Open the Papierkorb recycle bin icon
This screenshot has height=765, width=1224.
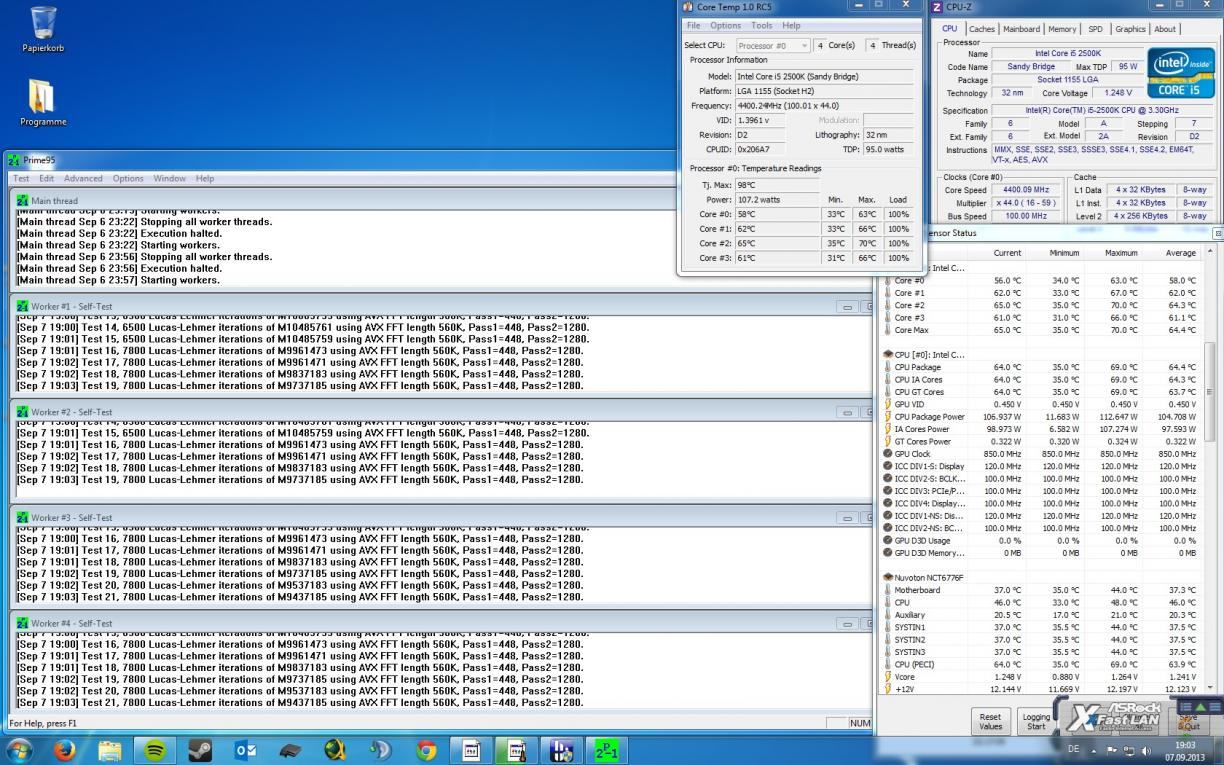pos(43,29)
